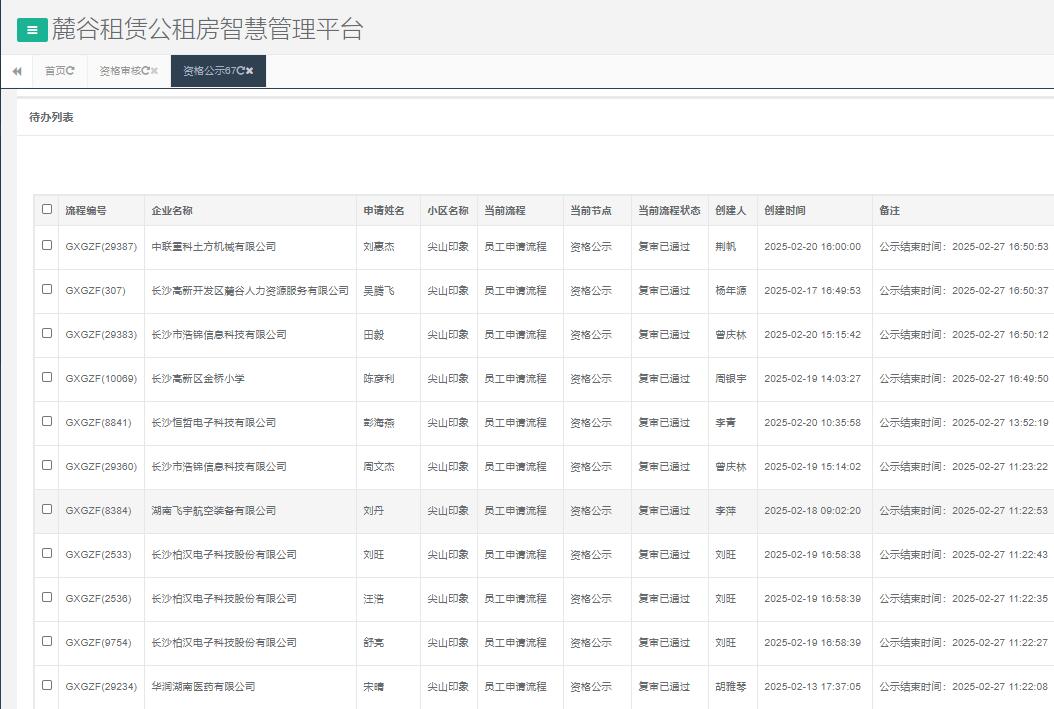This screenshot has width=1054, height=709.
Task: Select checkbox for row GXGZF(307)
Action: pyautogui.click(x=47, y=289)
